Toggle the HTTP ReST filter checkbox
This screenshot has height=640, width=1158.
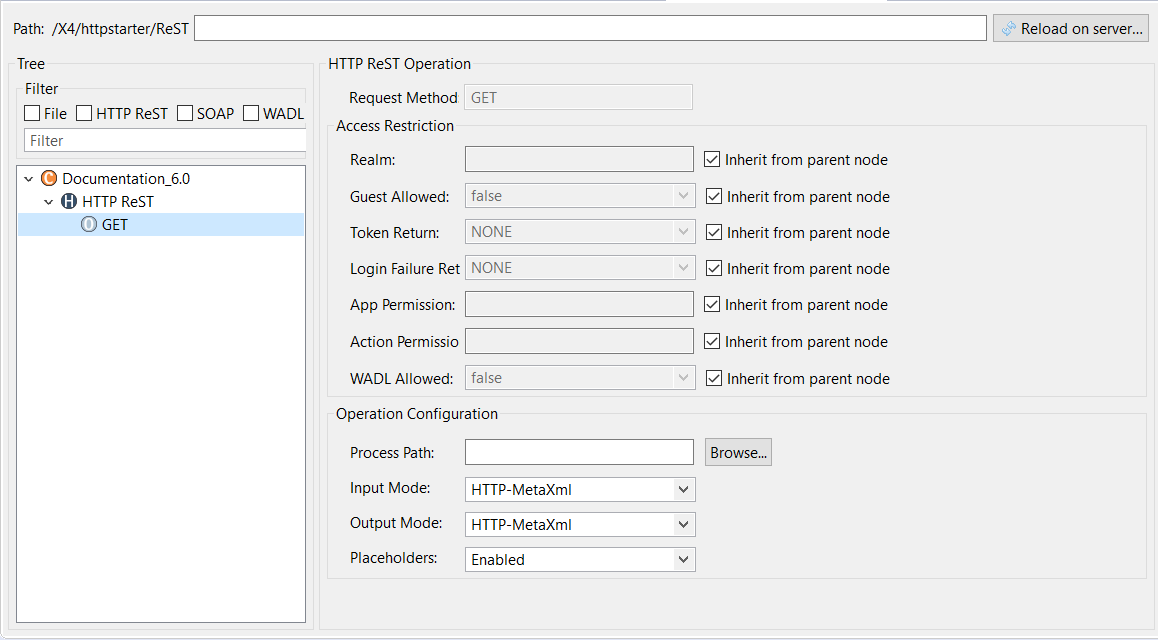click(85, 114)
